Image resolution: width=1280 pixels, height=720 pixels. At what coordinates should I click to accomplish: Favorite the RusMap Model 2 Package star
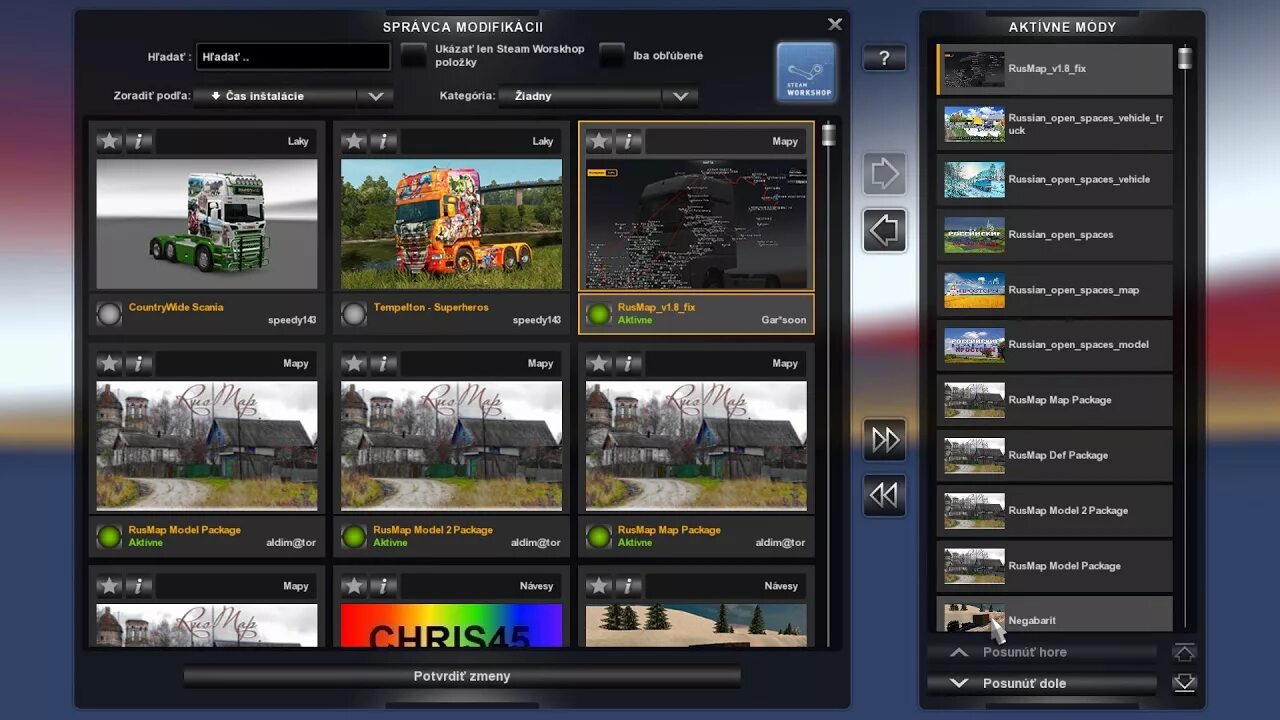tap(354, 363)
